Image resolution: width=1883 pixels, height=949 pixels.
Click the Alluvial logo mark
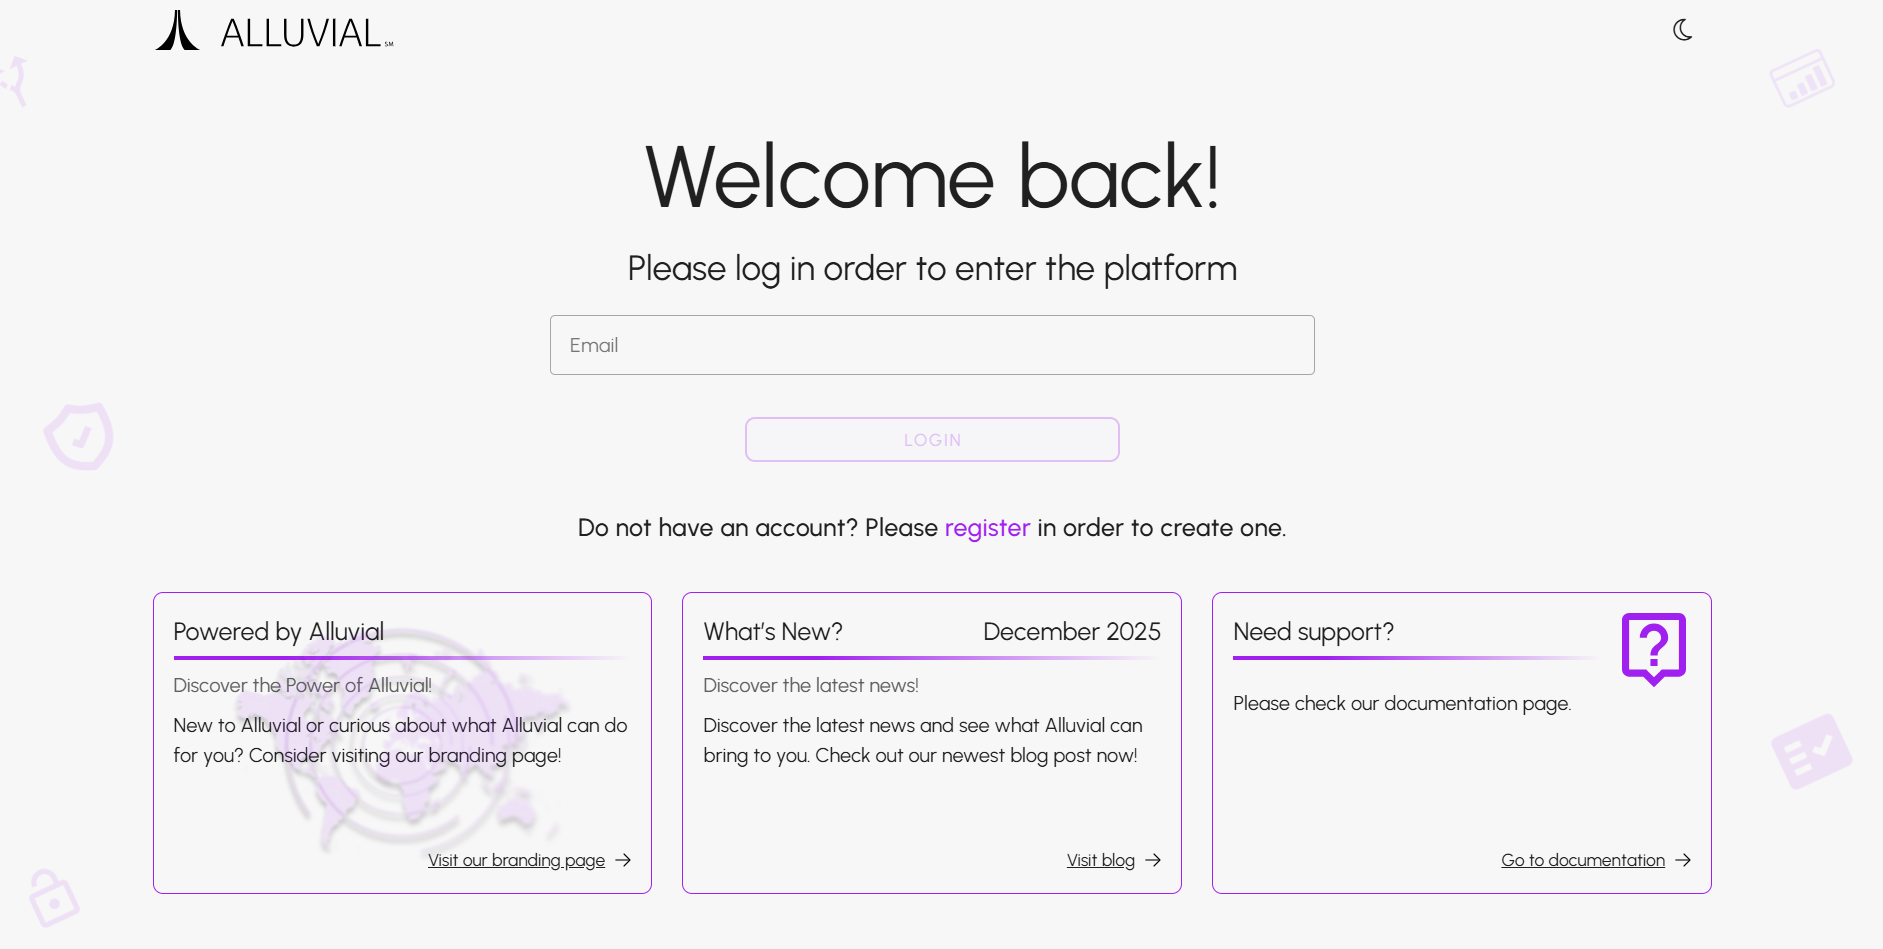pyautogui.click(x=177, y=31)
